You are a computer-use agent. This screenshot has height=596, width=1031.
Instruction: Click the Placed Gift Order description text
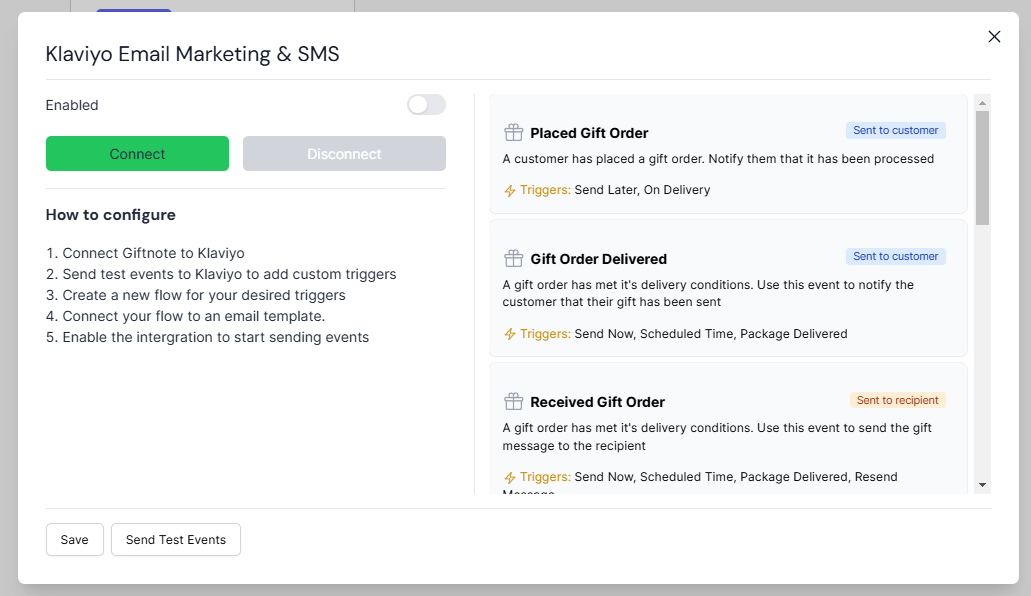[718, 159]
